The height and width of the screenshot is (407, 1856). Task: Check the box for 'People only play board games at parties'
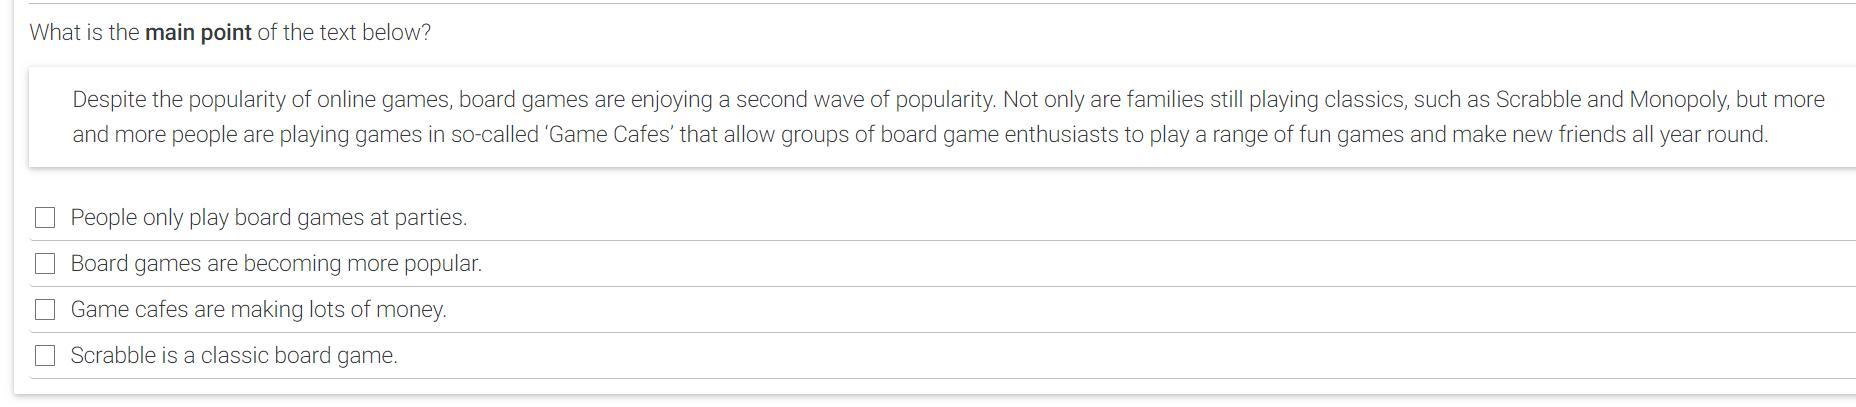[x=45, y=217]
